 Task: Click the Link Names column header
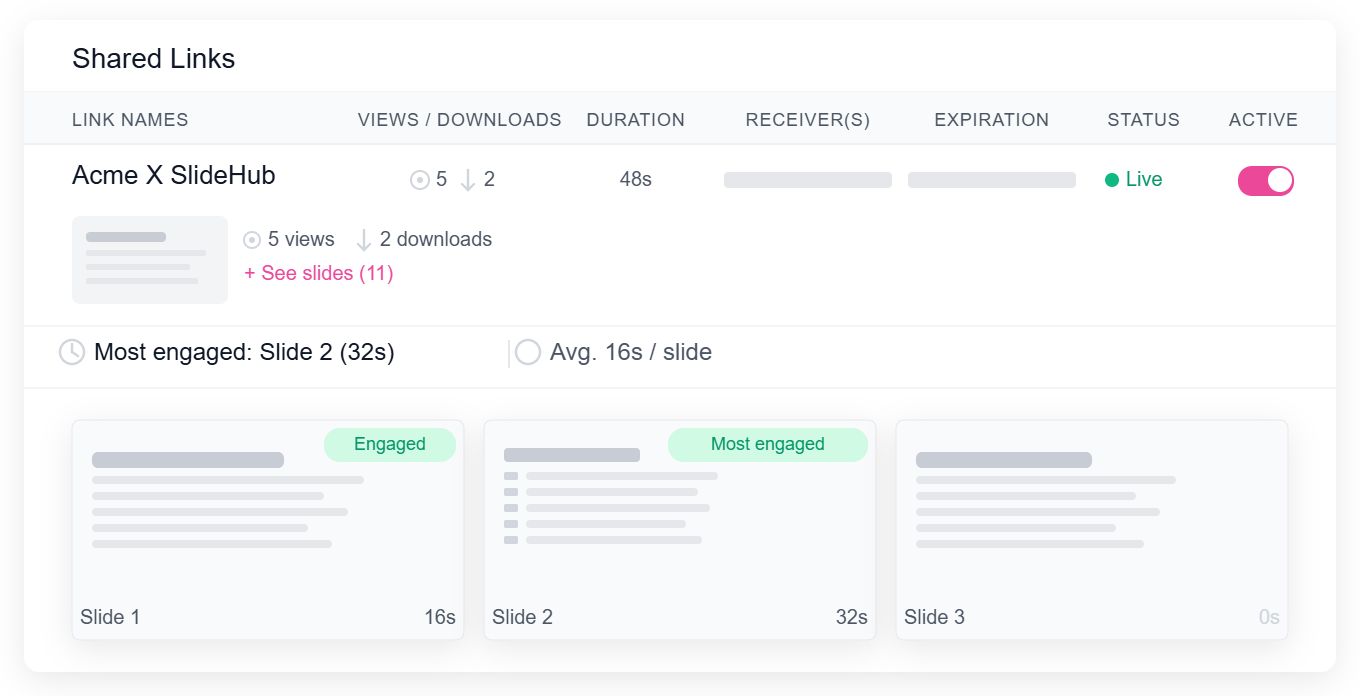(x=130, y=120)
